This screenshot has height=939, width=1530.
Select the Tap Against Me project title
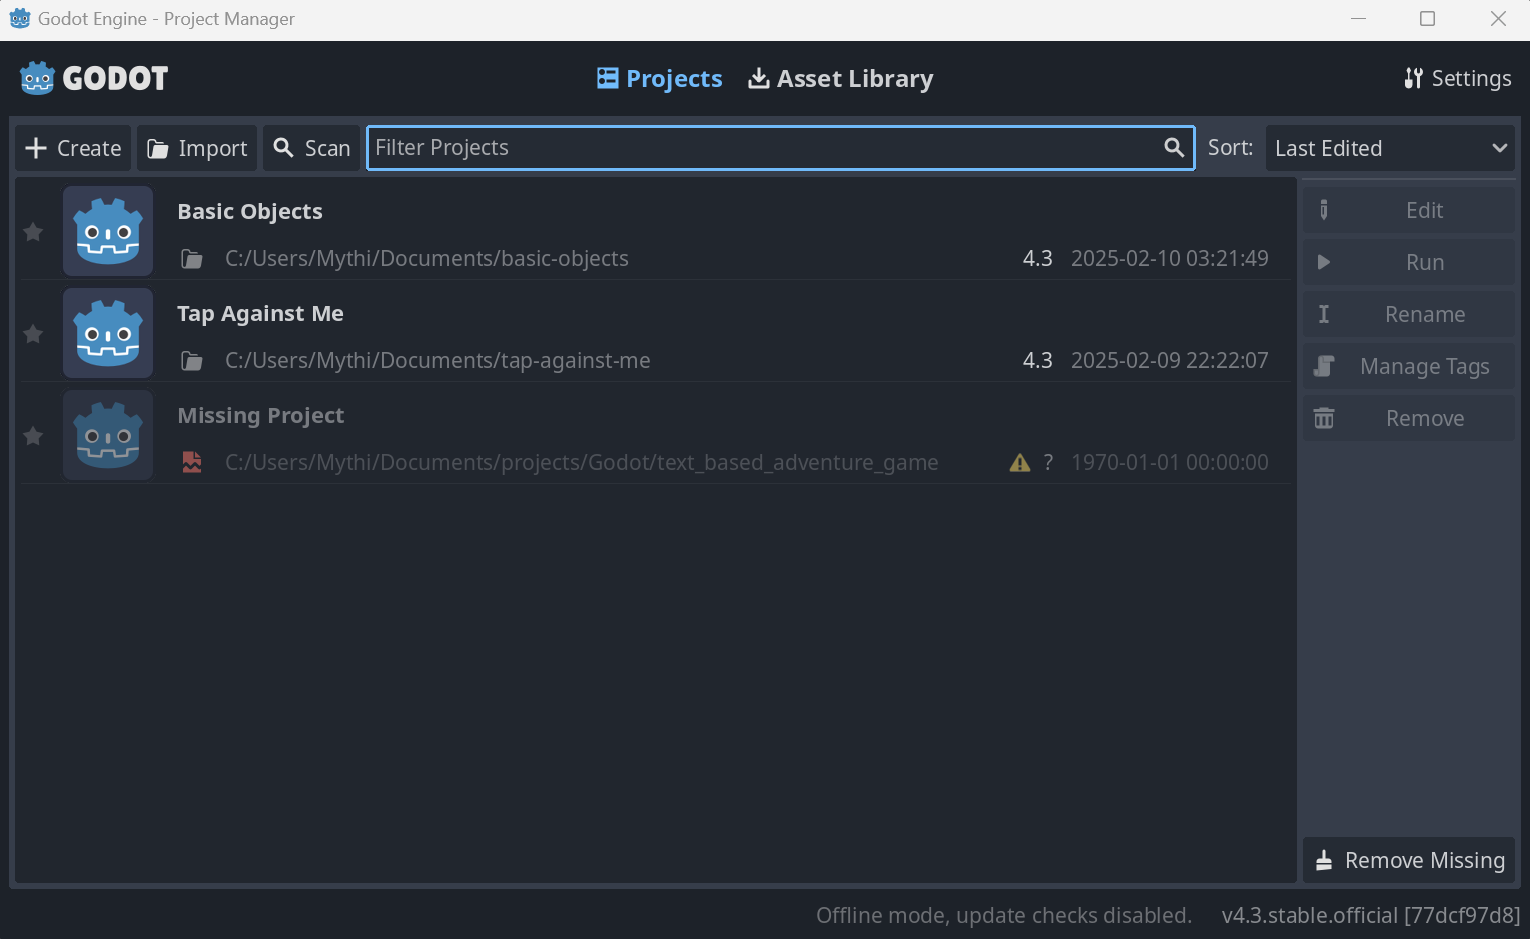coord(260,314)
